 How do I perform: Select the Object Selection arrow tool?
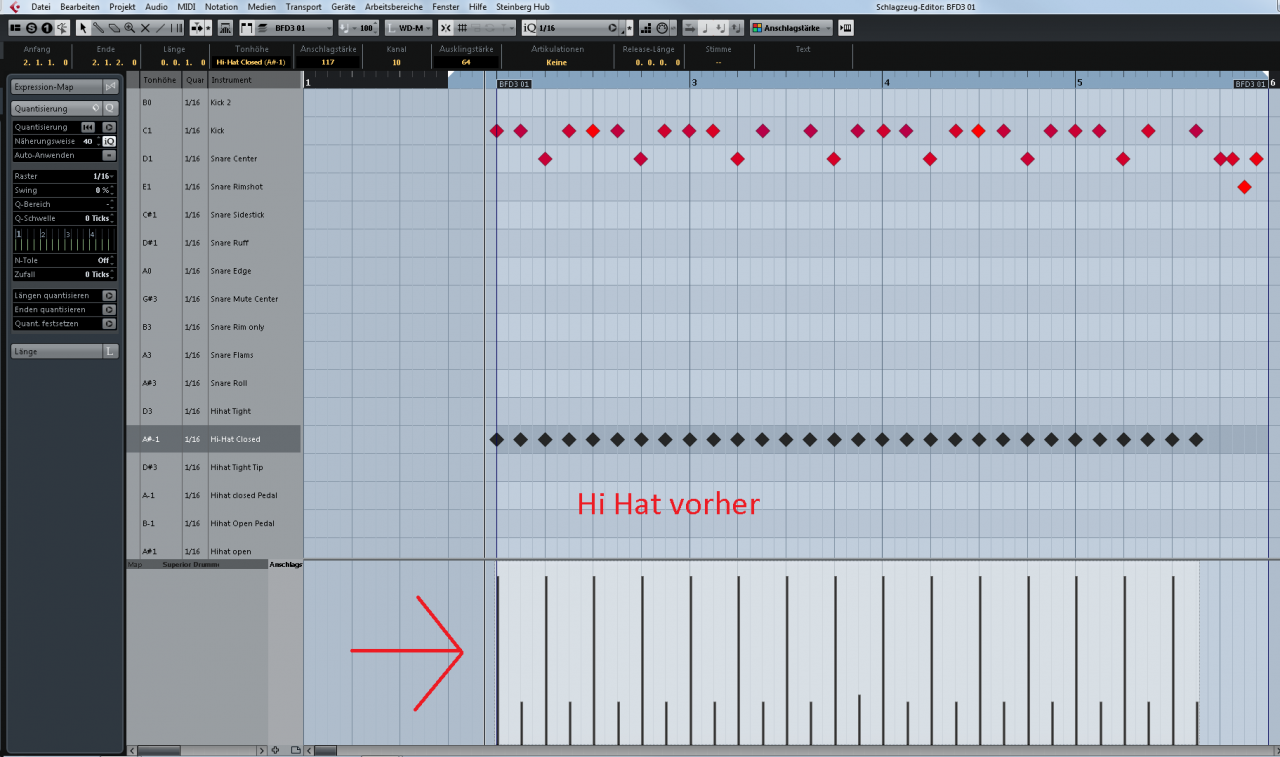click(x=83, y=28)
